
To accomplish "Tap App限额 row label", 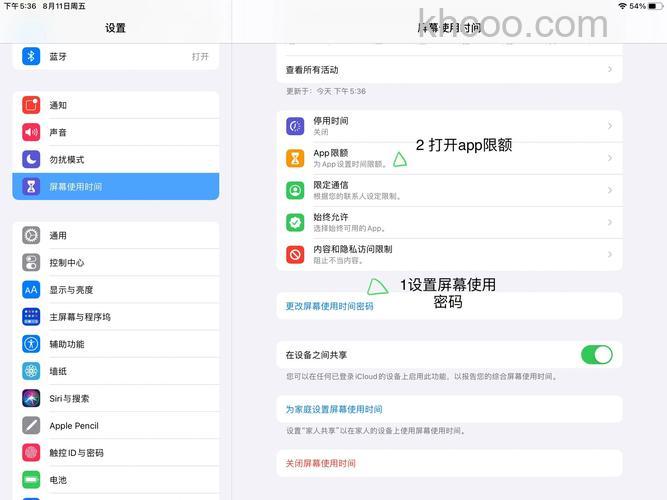I will click(x=331, y=153).
